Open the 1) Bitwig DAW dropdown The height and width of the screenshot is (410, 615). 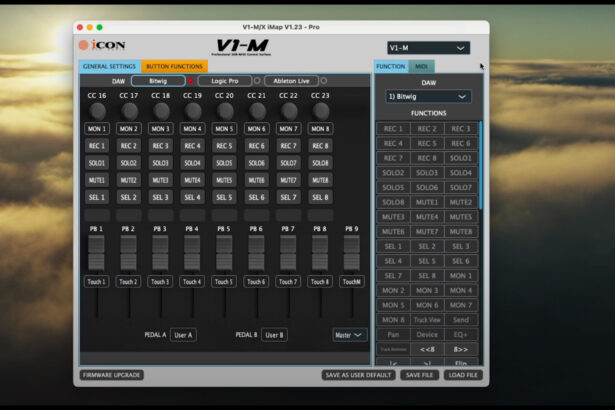tap(428, 97)
